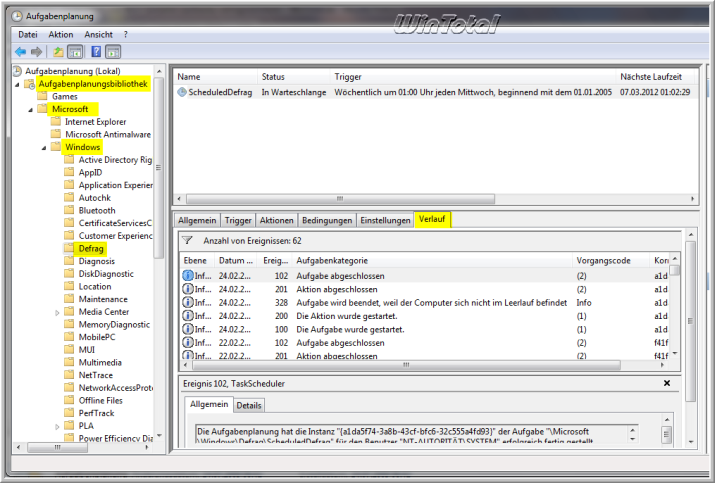
Task: Click the filter funnel icon beside Anzahl von Ereignissen
Action: click(187, 240)
